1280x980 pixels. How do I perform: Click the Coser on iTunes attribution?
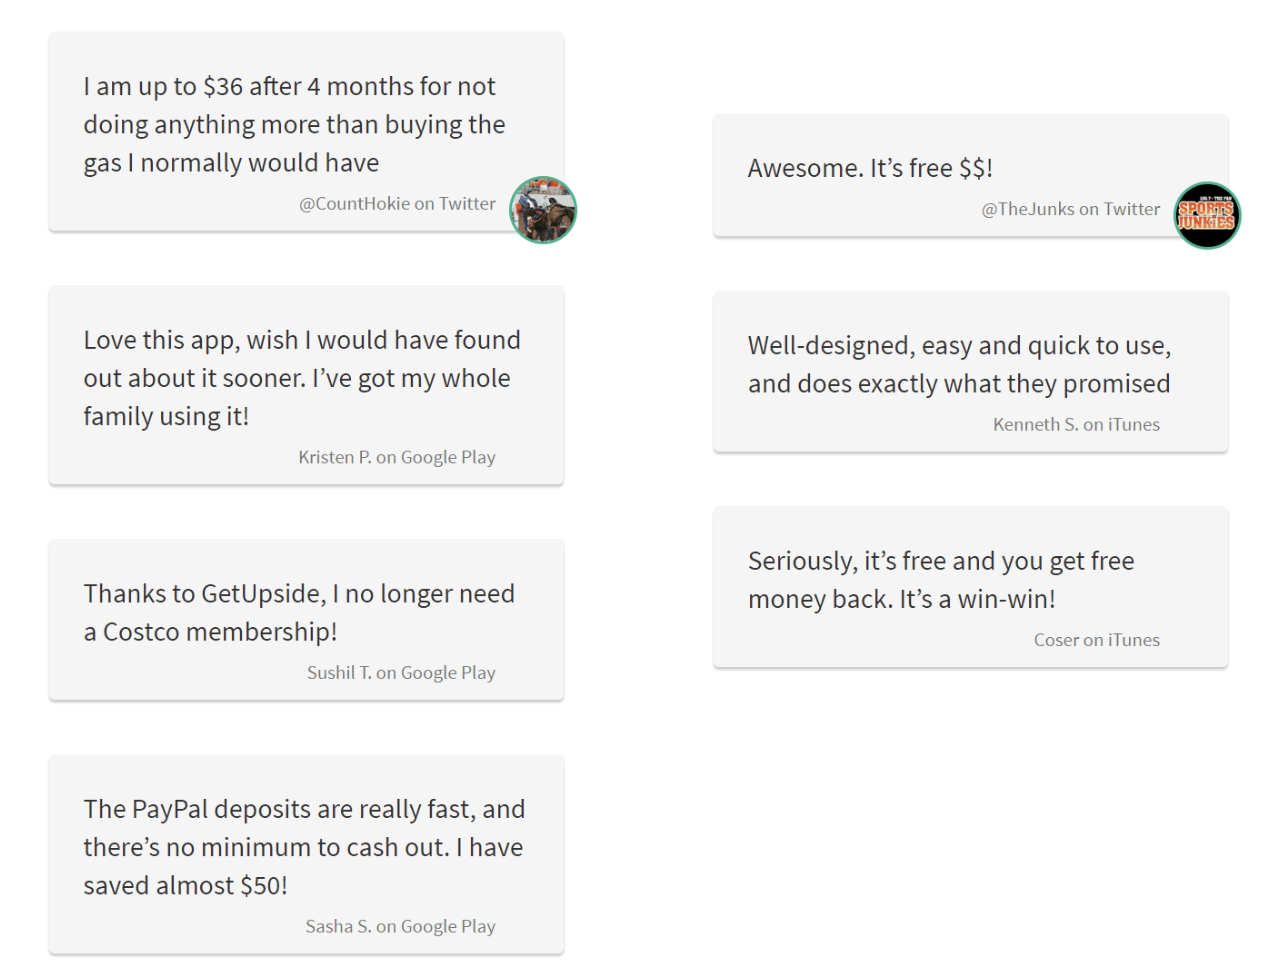(x=1096, y=640)
